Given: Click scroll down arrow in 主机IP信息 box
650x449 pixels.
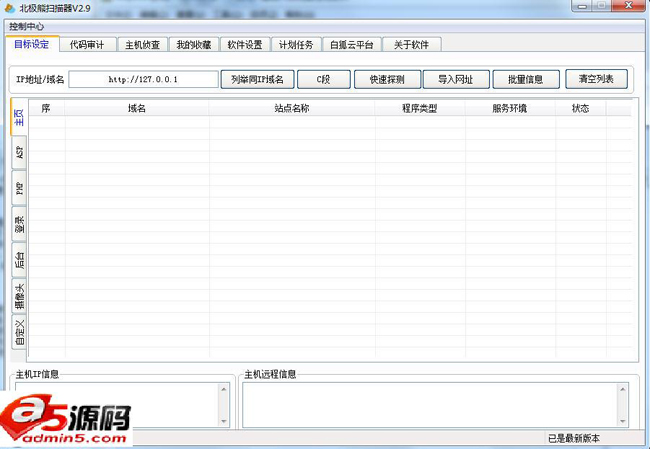Looking at the screenshot, I should tap(223, 421).
